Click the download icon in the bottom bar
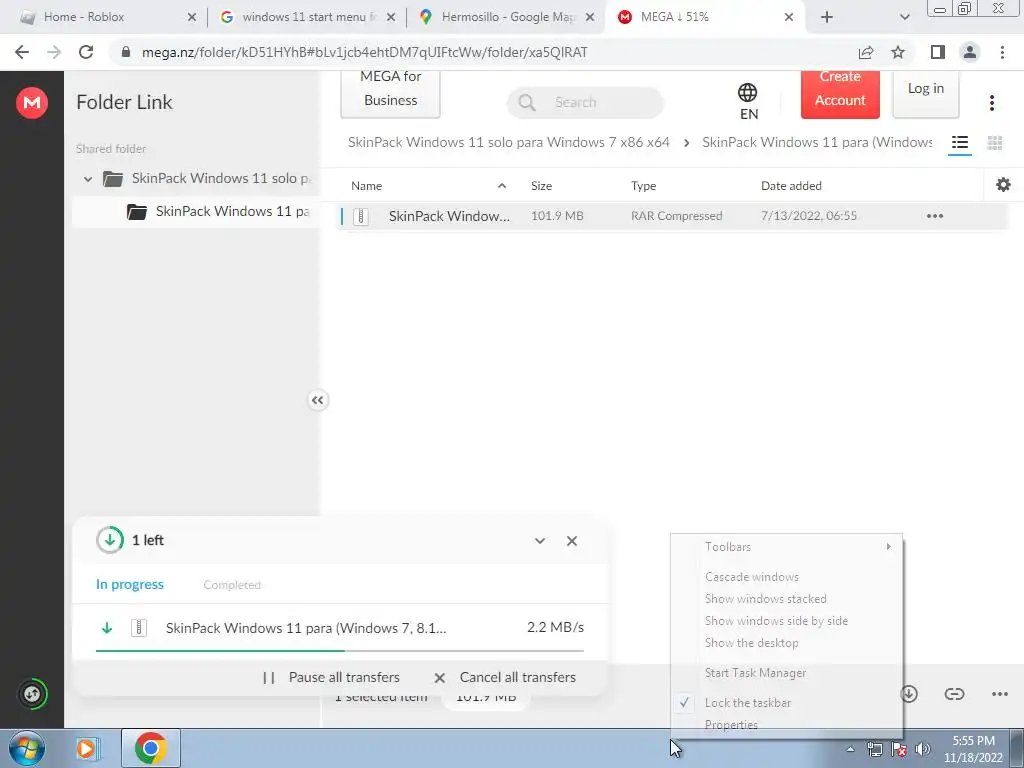1024x768 pixels. click(909, 694)
